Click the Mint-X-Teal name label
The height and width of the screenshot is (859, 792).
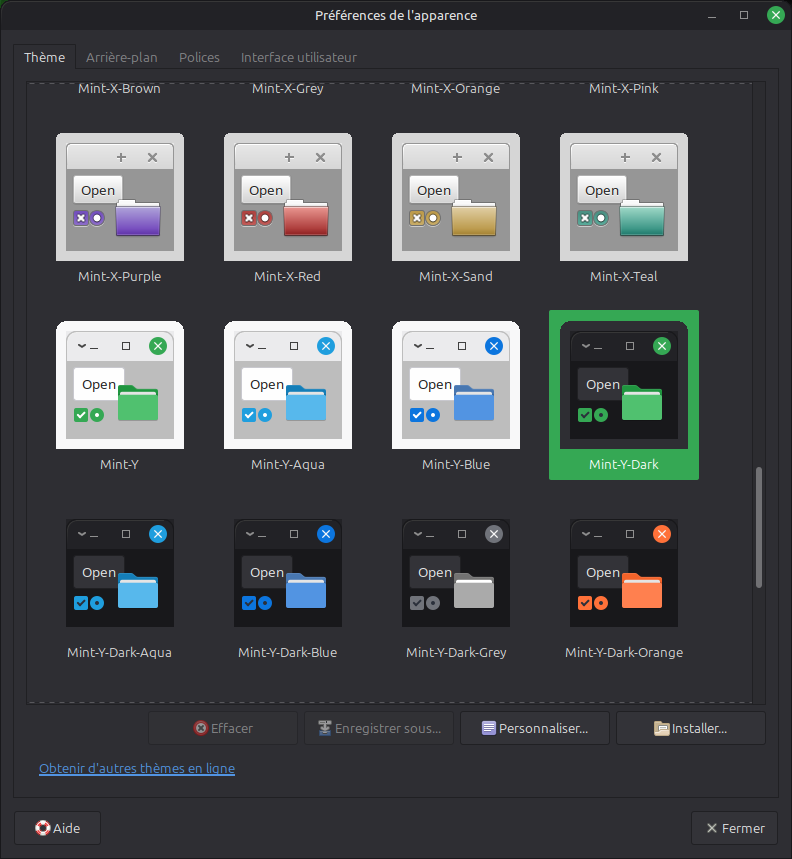tap(624, 277)
